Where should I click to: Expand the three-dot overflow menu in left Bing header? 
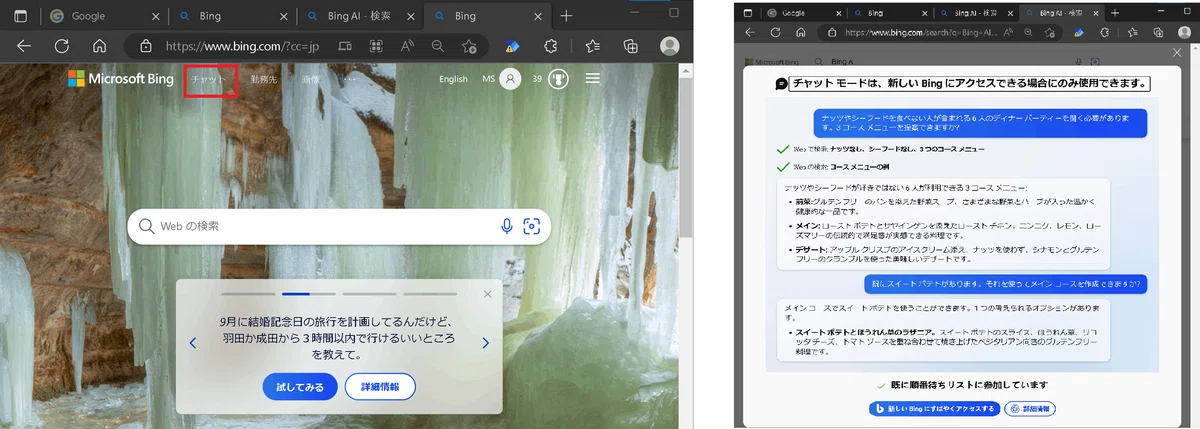click(350, 79)
